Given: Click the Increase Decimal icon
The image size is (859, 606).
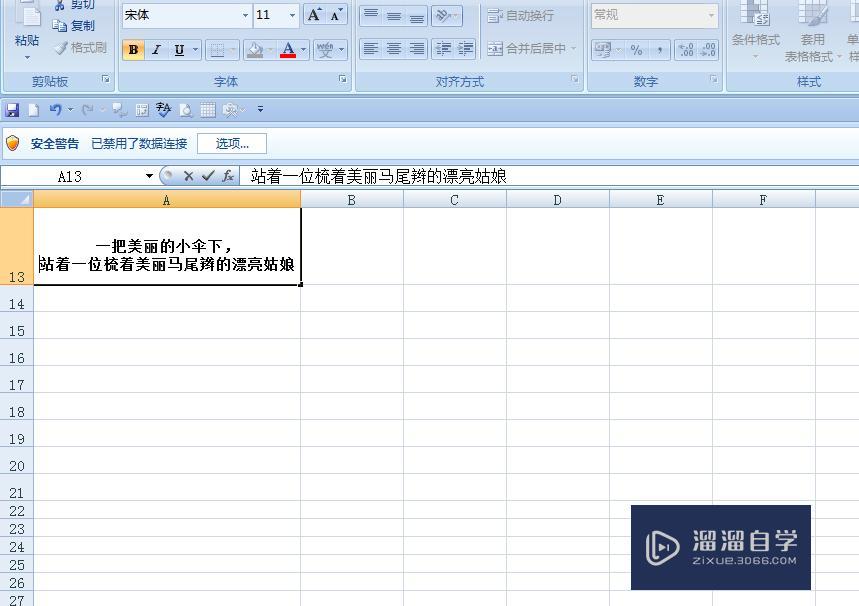Looking at the screenshot, I should (x=685, y=50).
